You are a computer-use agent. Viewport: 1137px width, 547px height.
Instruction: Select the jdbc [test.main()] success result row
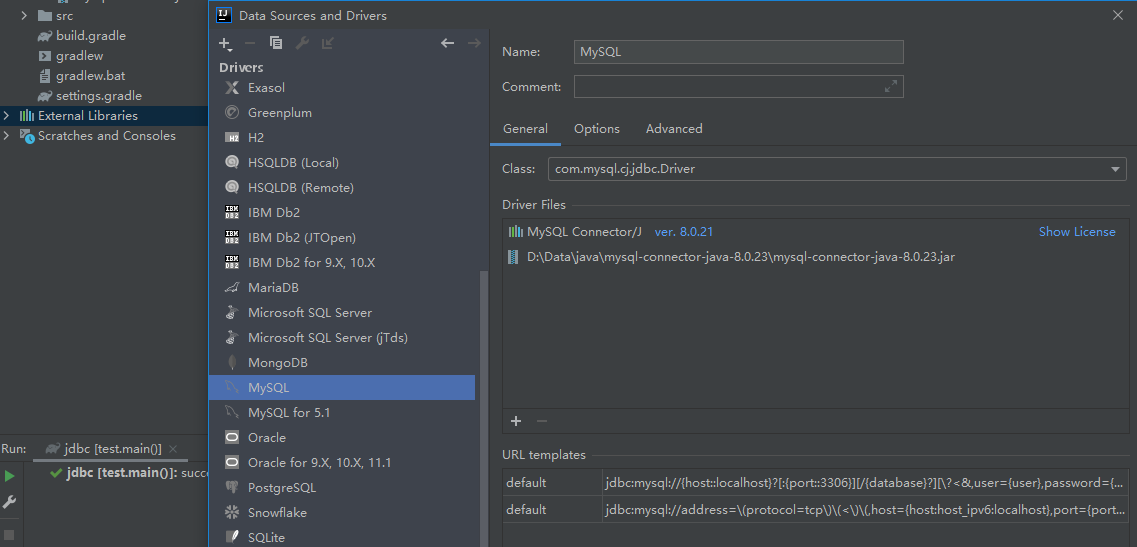[128, 474]
